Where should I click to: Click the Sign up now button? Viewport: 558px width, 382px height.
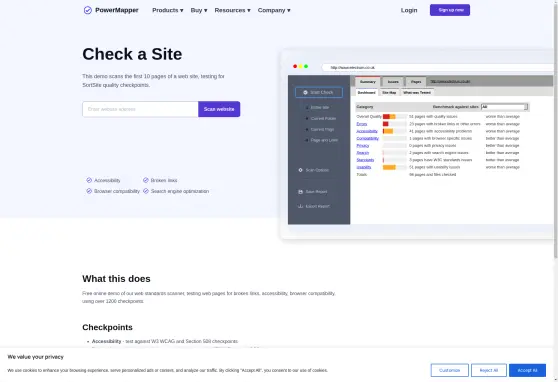point(450,10)
